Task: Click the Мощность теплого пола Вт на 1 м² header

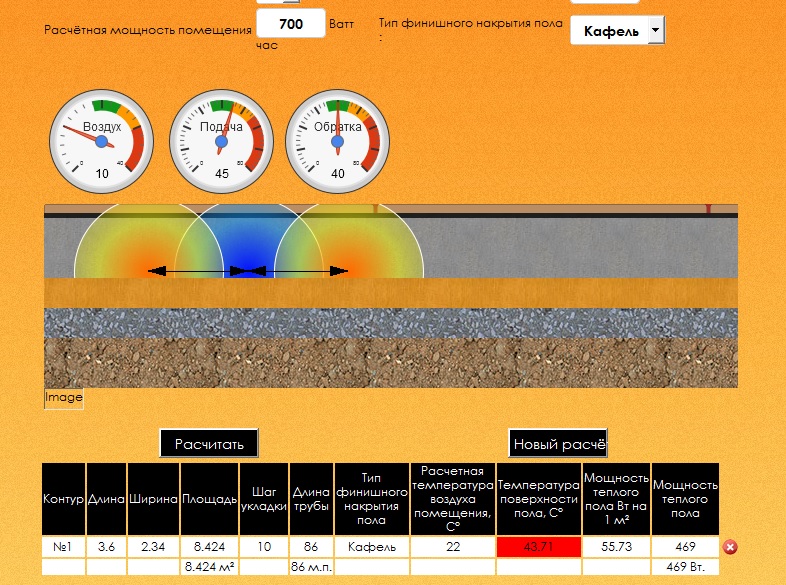Action: (617, 499)
